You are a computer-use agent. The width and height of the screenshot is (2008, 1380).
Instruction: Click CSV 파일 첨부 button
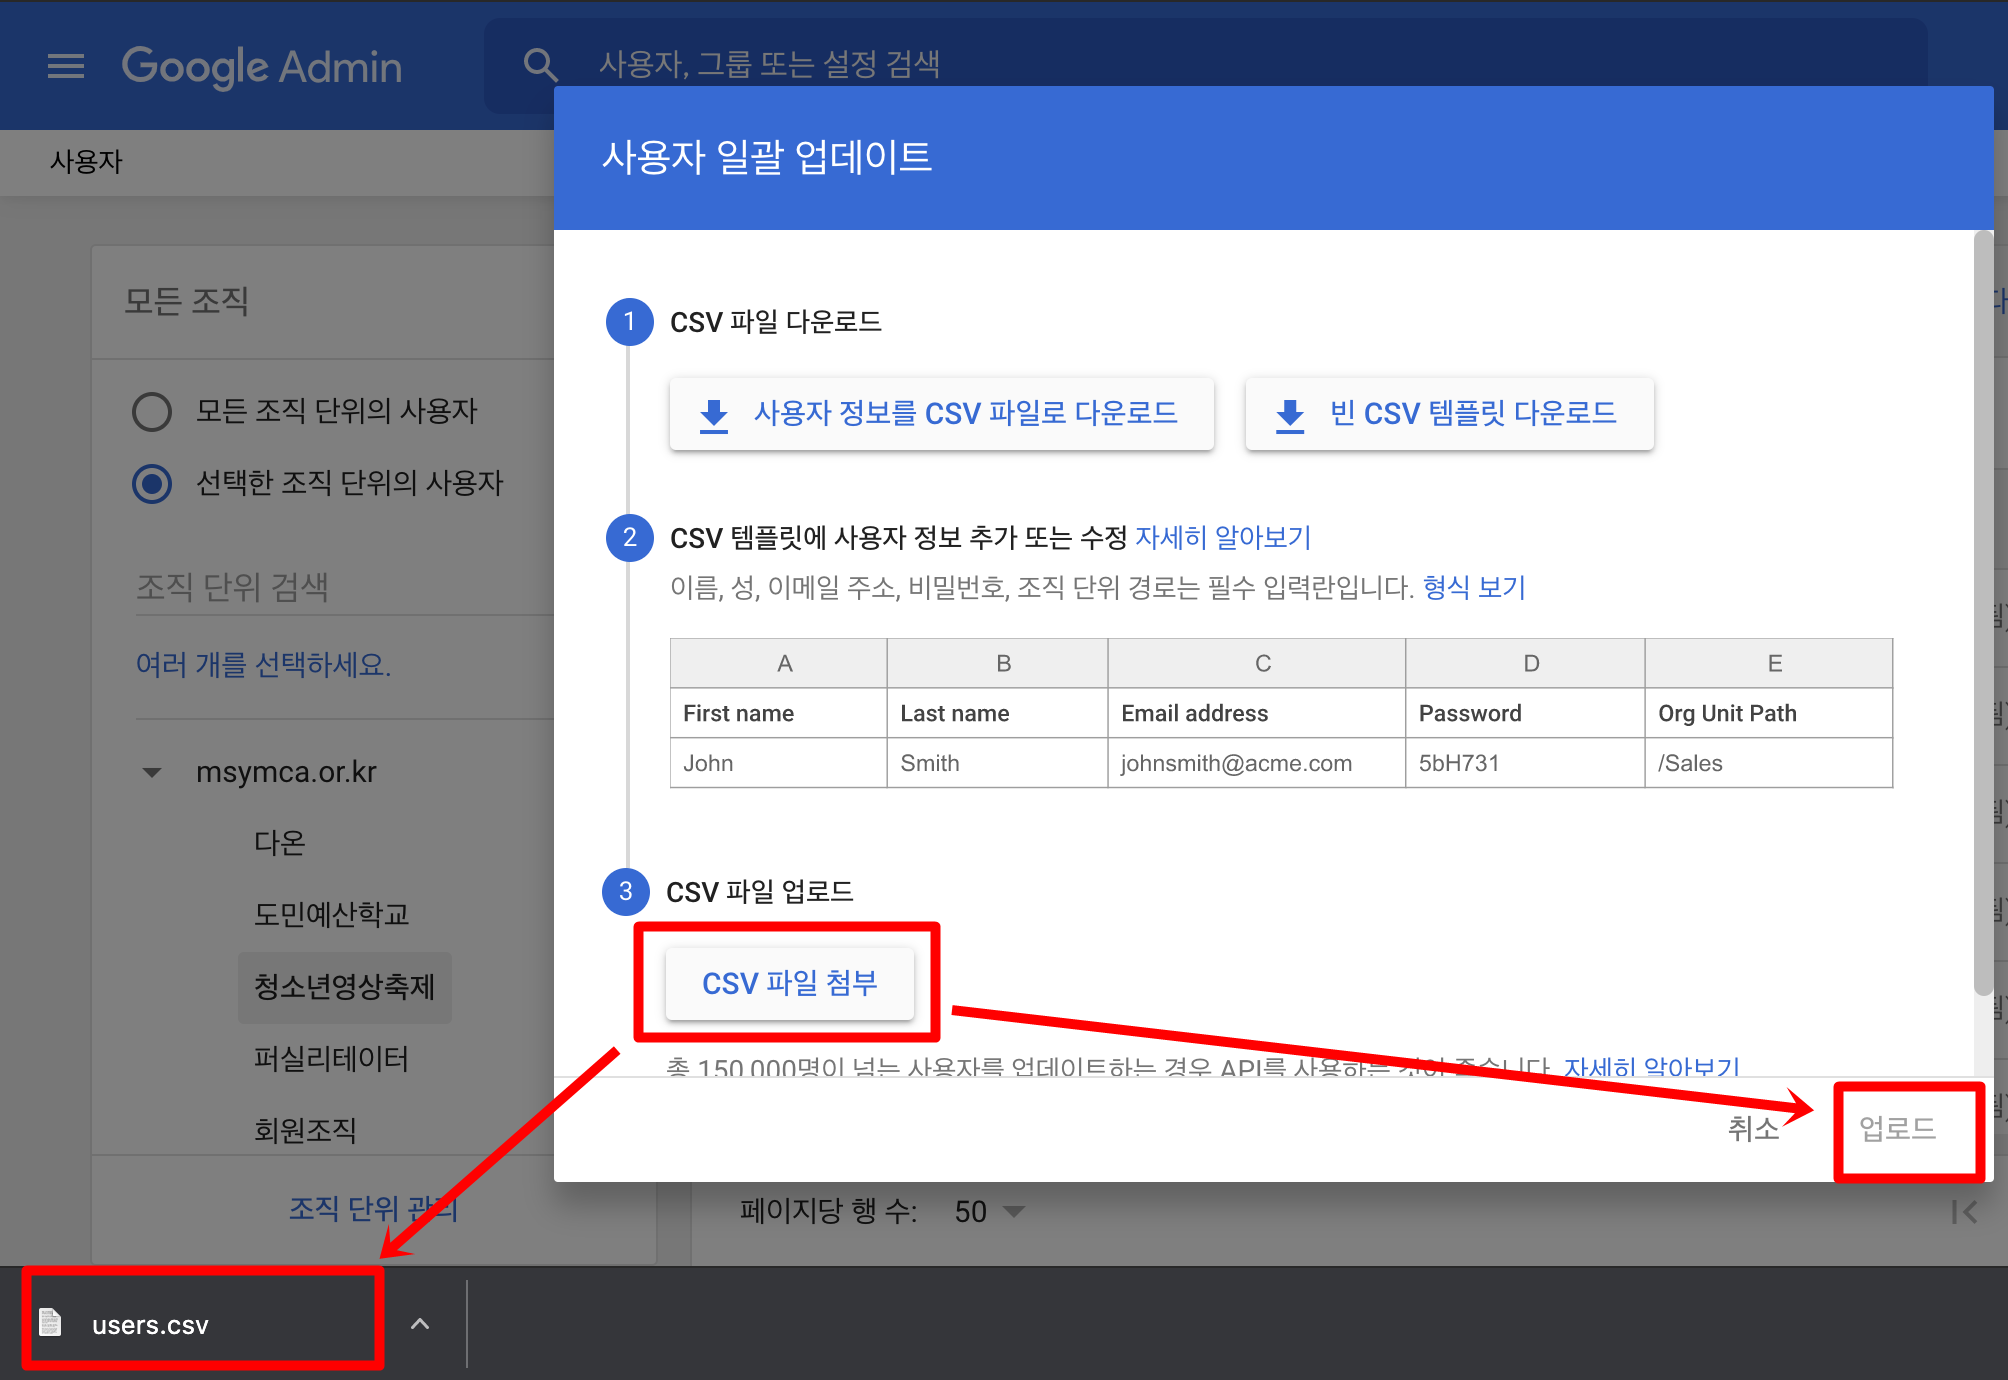[x=789, y=983]
